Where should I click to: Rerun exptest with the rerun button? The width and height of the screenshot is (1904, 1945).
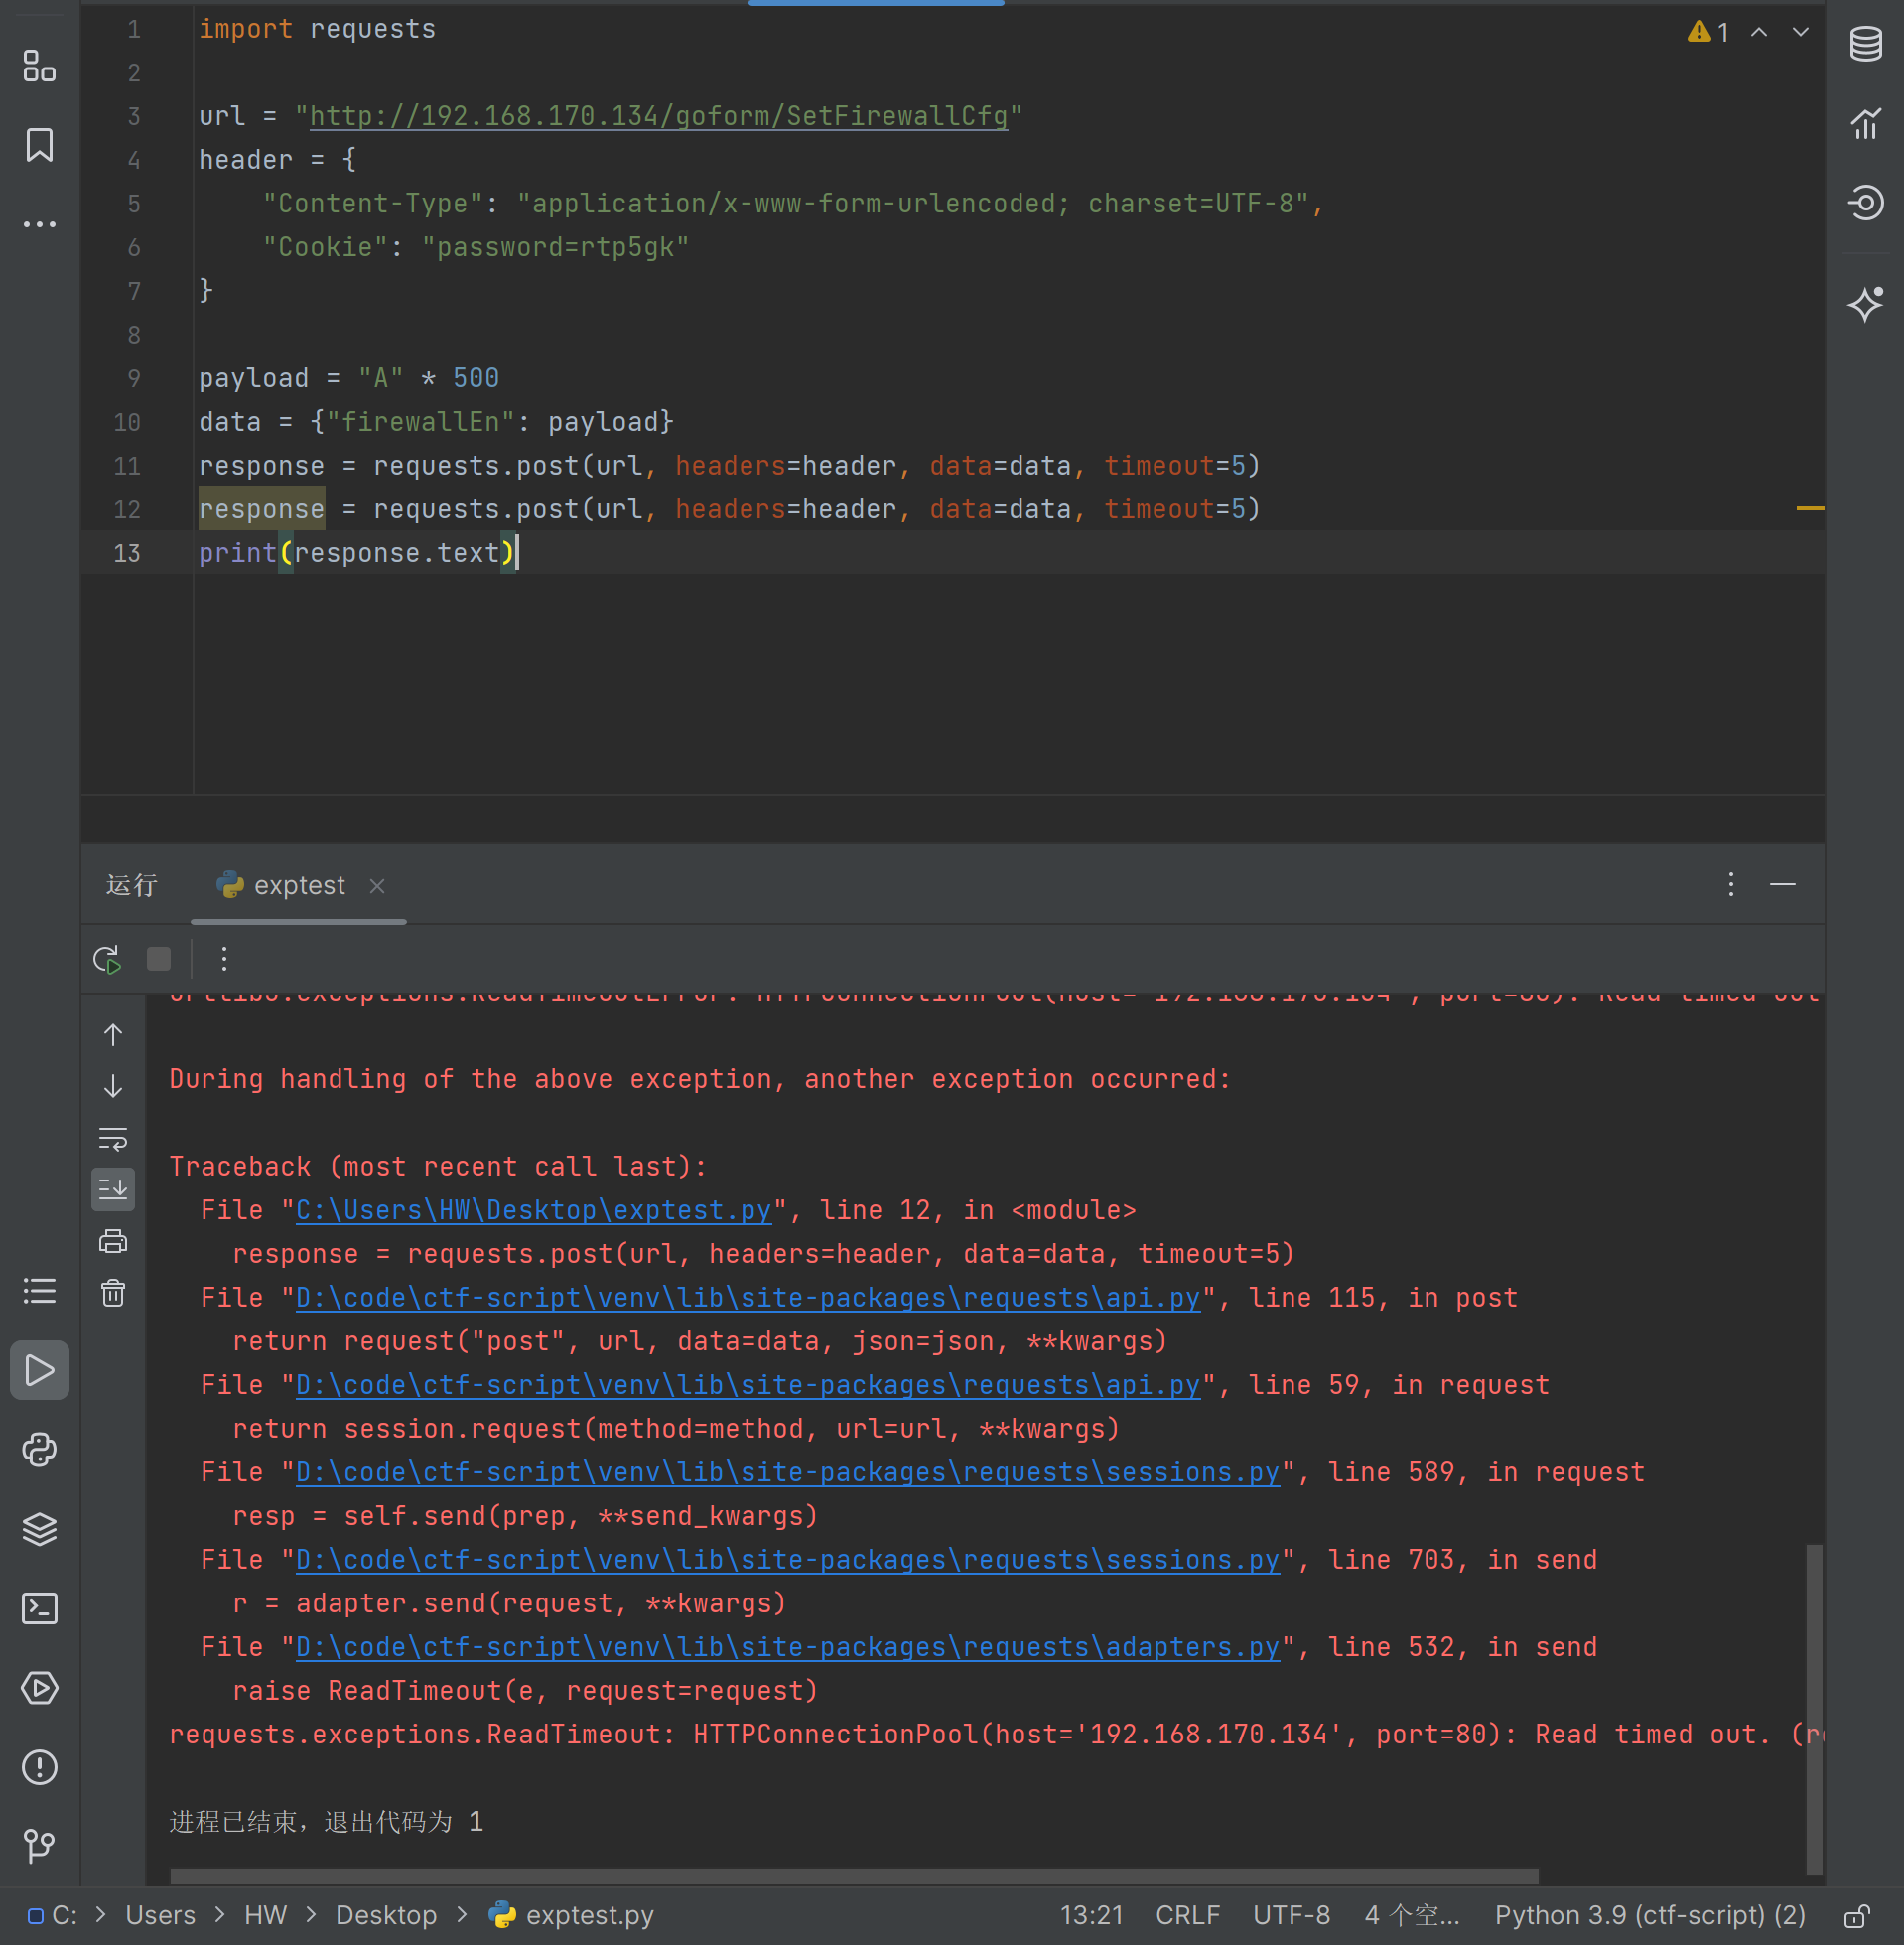107,959
